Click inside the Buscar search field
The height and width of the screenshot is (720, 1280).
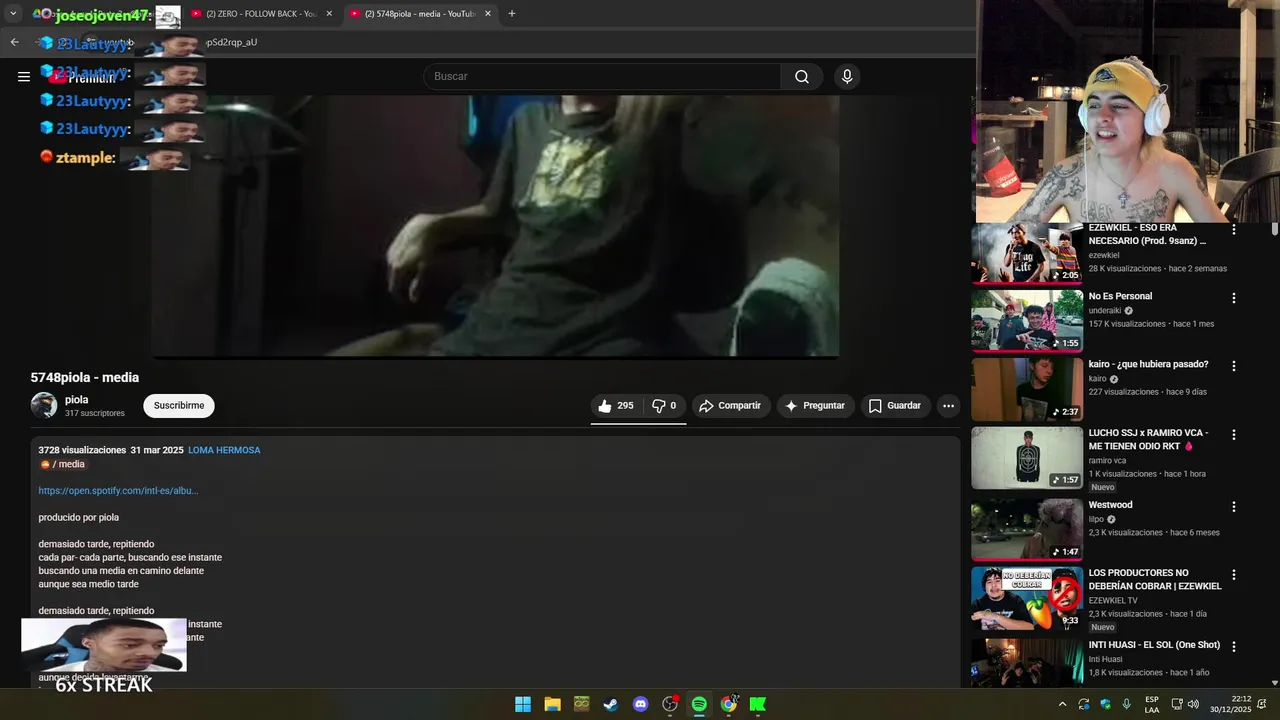tap(602, 77)
